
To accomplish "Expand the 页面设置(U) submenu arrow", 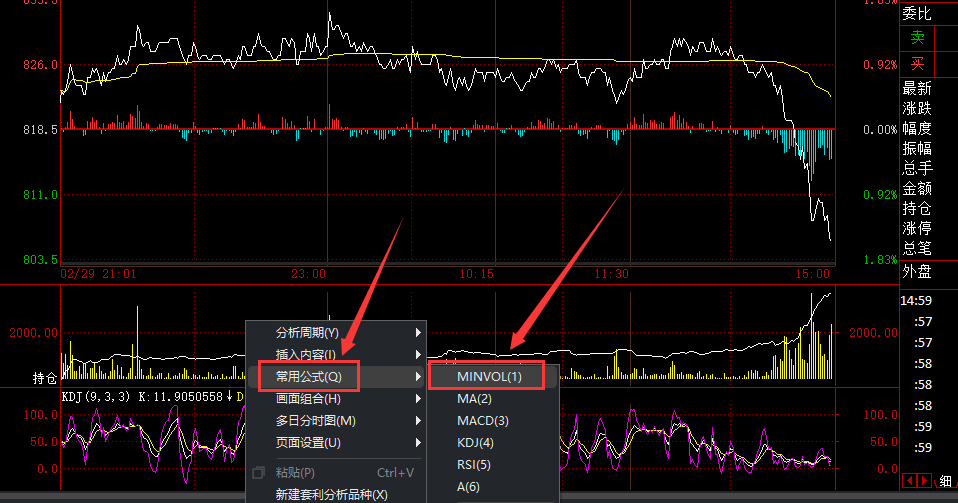I will click(418, 442).
